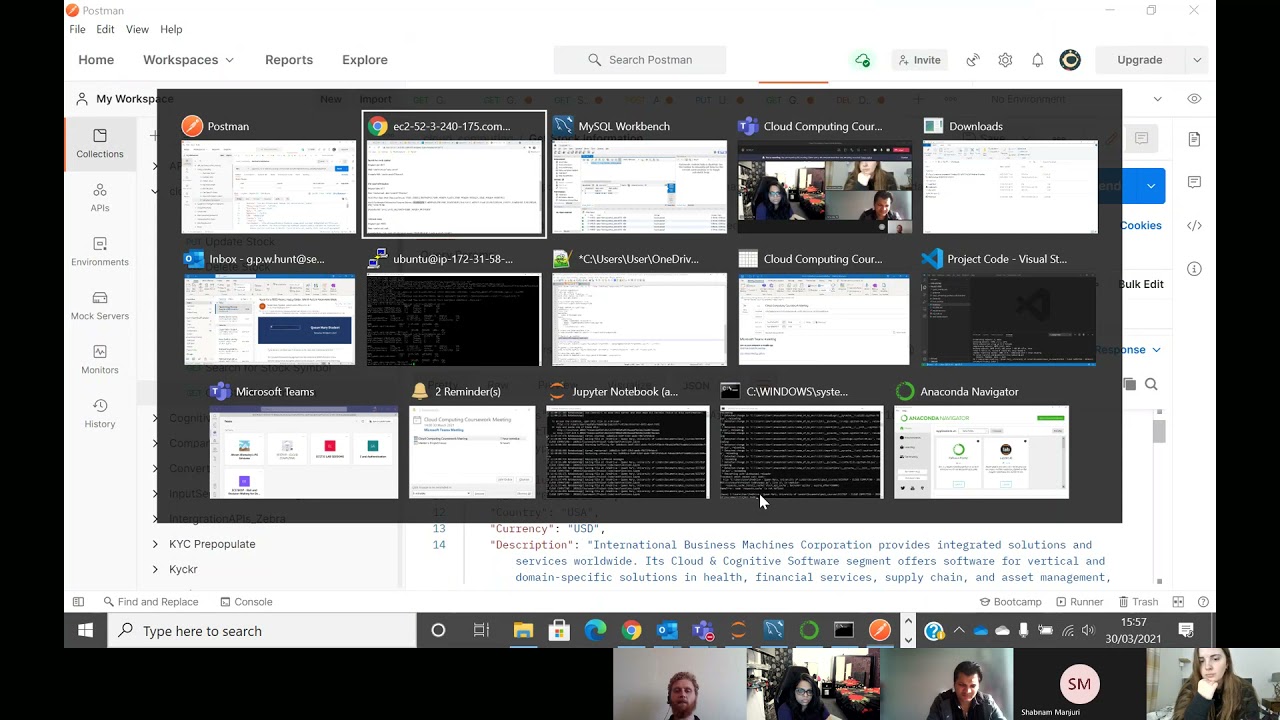1280x720 pixels.
Task: Click the environment quick look eye icon
Action: [x=1194, y=99]
